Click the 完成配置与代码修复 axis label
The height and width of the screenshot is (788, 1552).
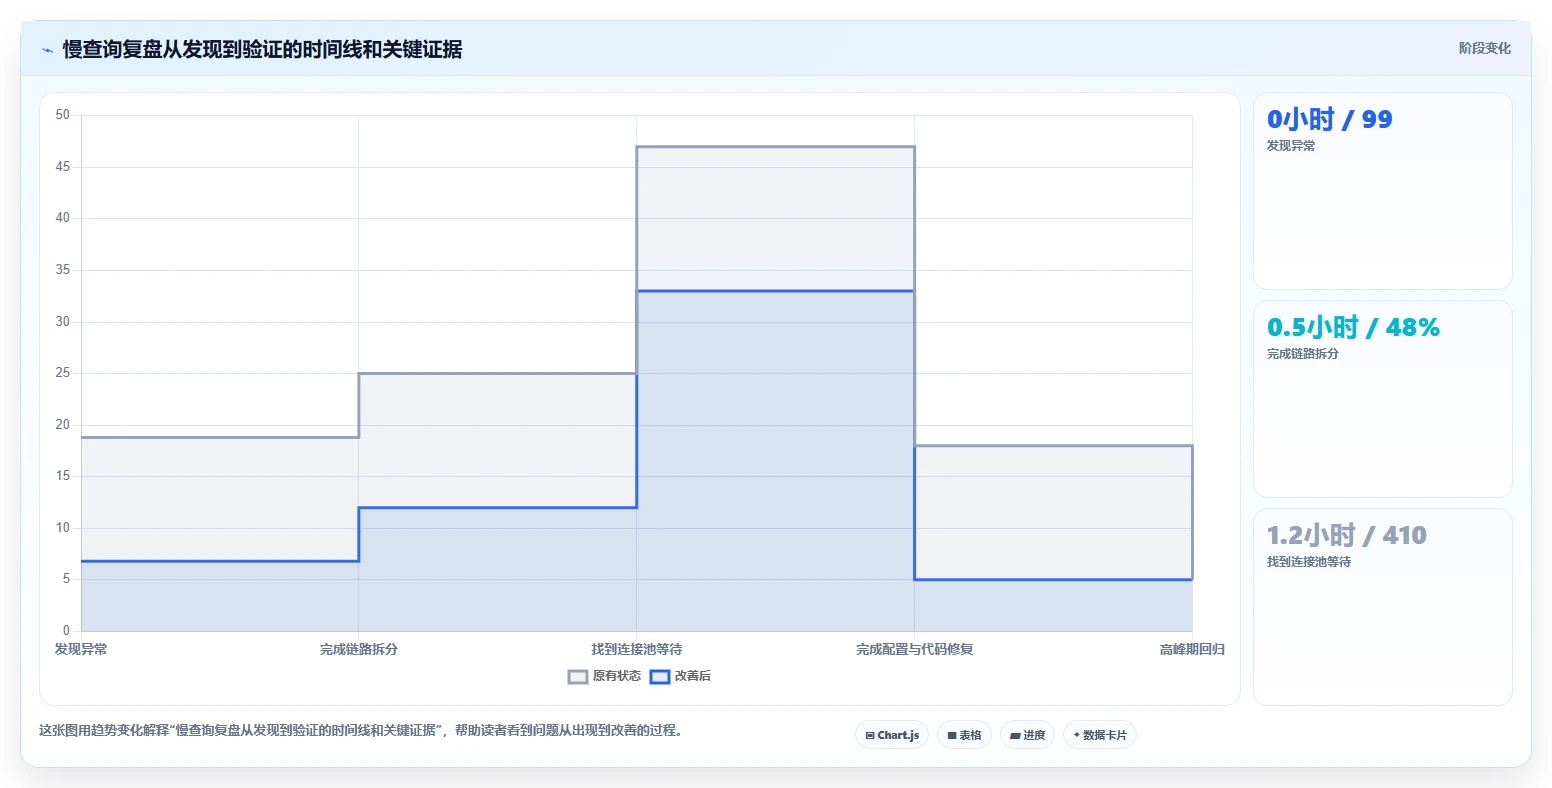(x=914, y=649)
